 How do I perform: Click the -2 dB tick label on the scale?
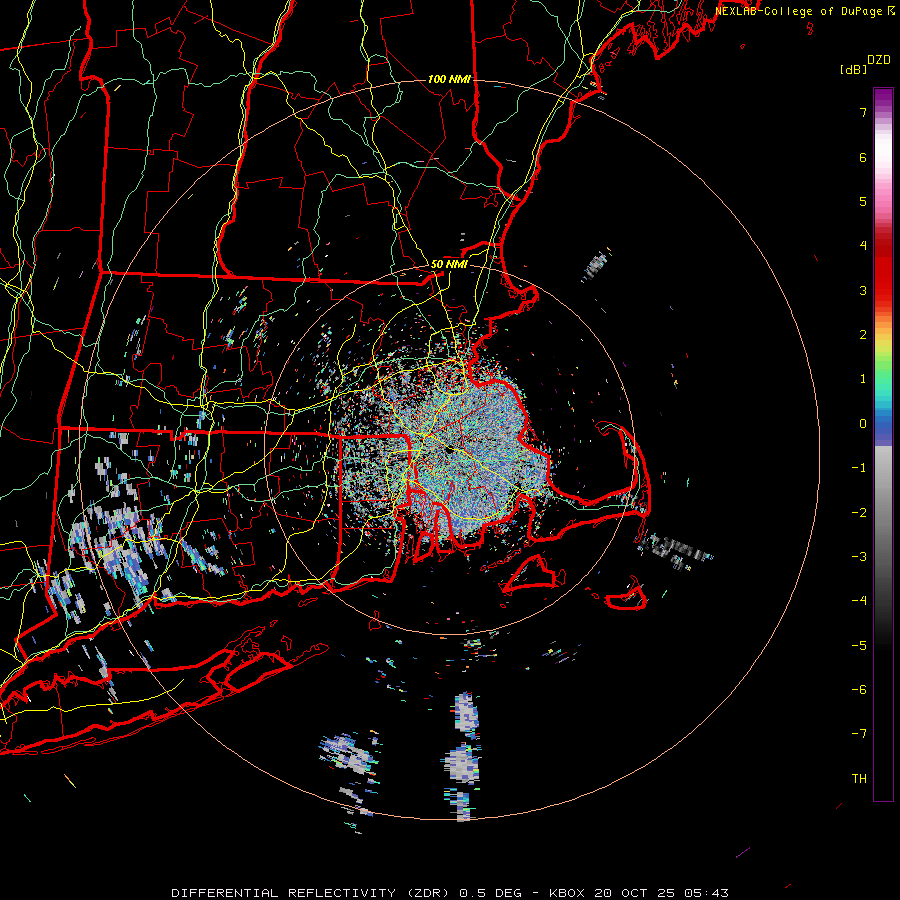(859, 513)
